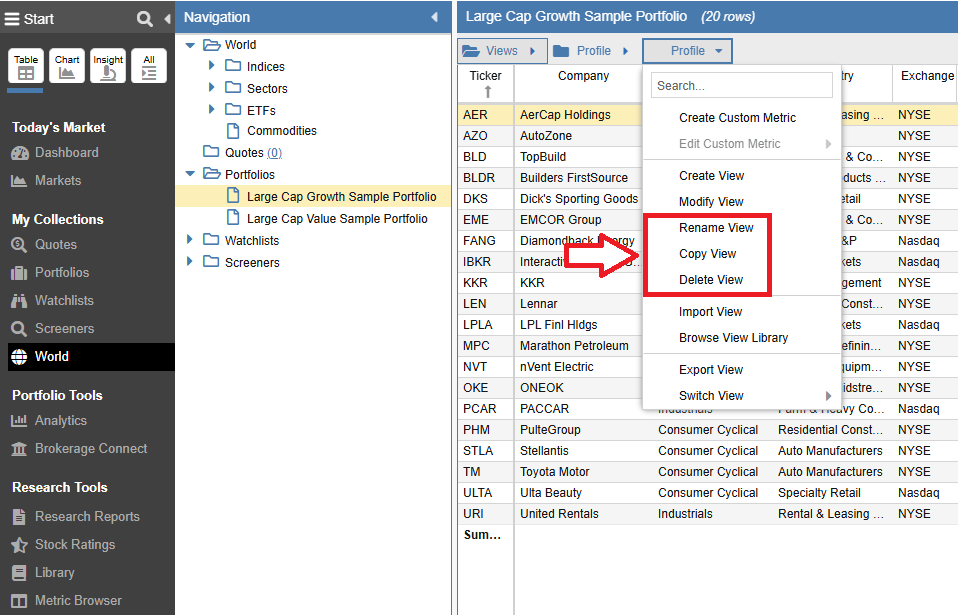Open Markets in the sidebar
Viewport: 962px width, 616px height.
(47, 181)
